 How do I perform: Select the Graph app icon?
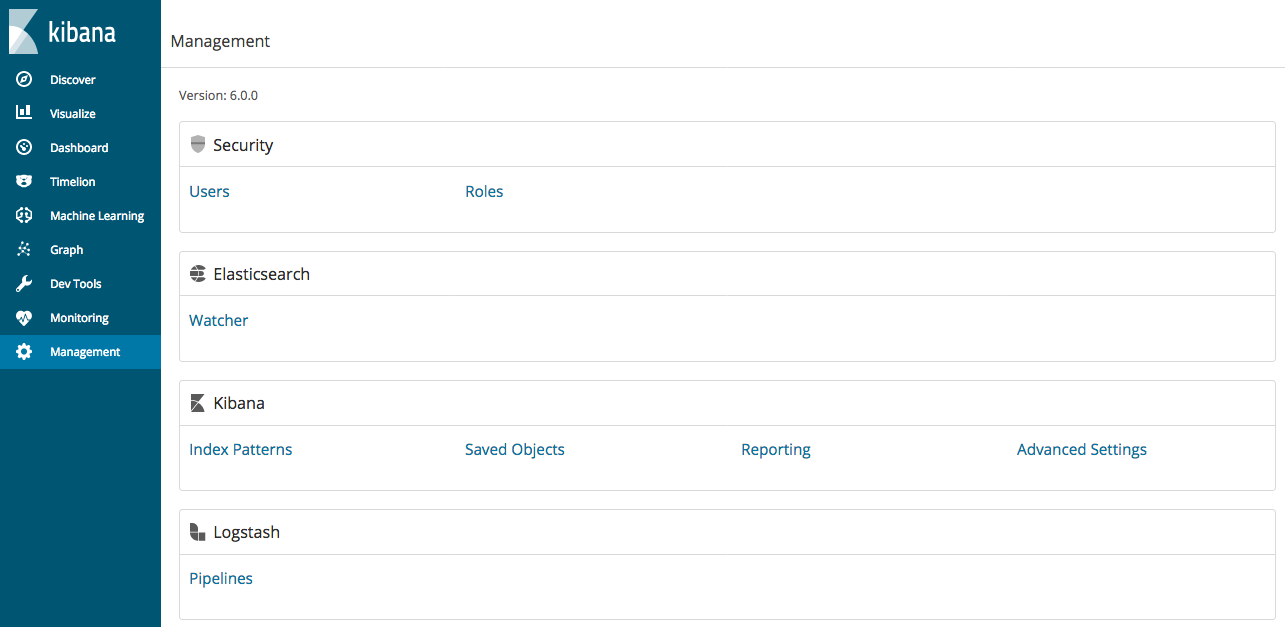point(23,249)
